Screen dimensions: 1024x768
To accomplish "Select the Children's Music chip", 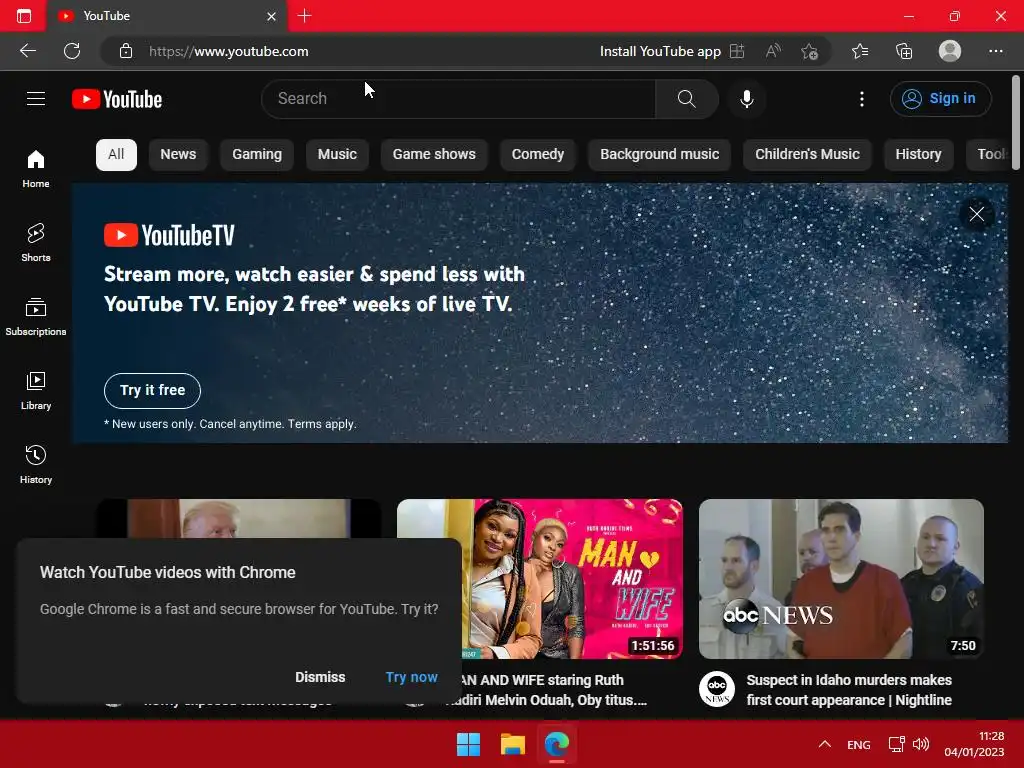I will (x=807, y=154).
